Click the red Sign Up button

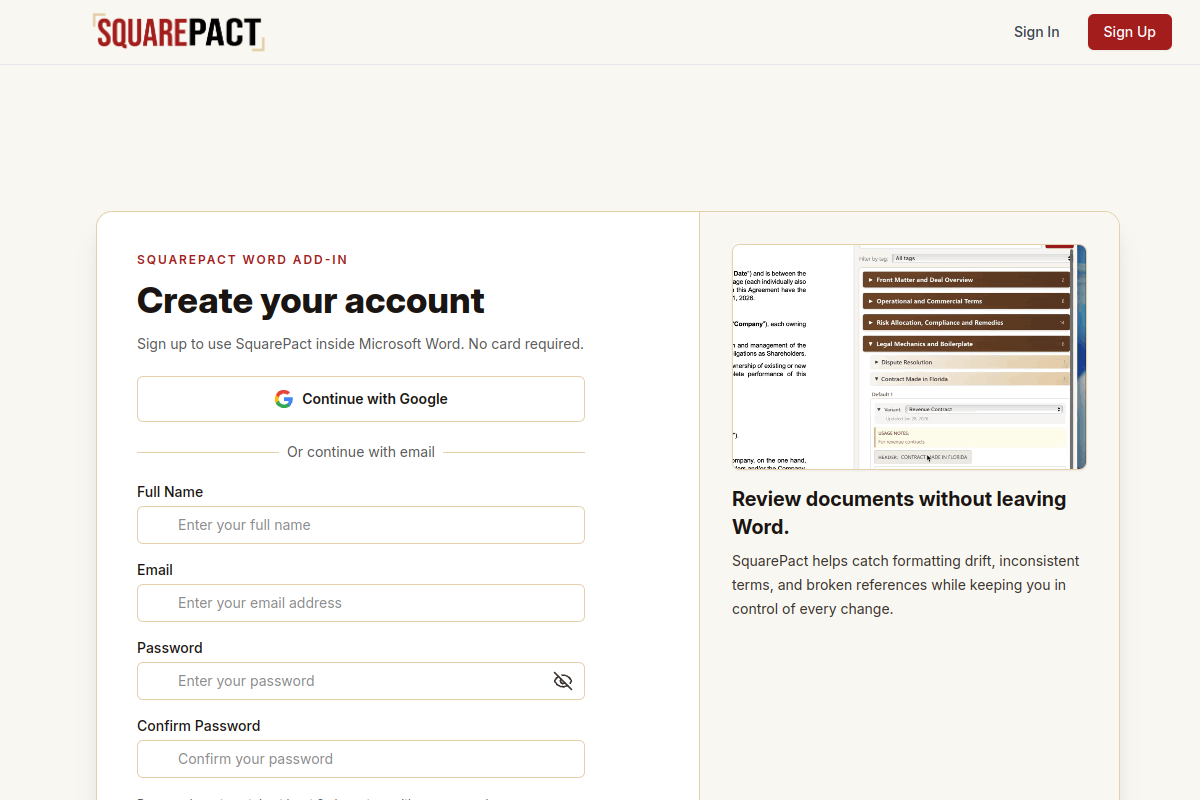1129,32
